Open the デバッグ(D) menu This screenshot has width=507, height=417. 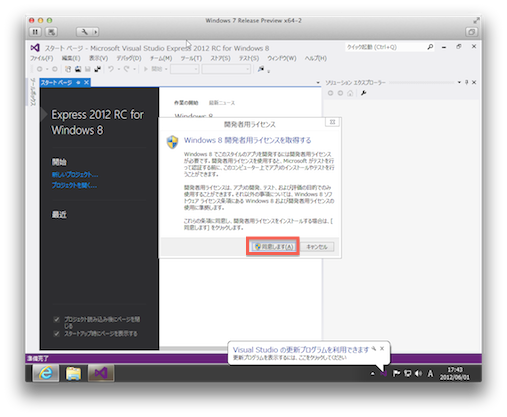129,58
